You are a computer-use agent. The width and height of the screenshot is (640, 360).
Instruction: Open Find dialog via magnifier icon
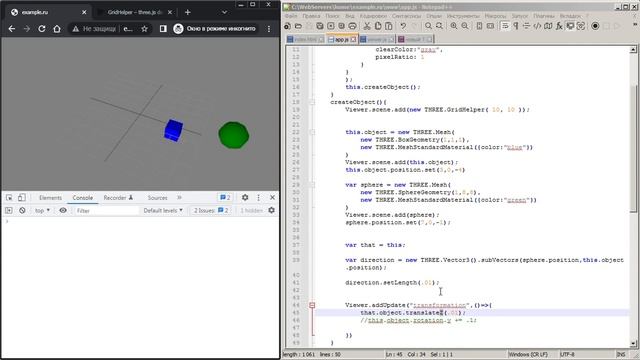(428, 26)
